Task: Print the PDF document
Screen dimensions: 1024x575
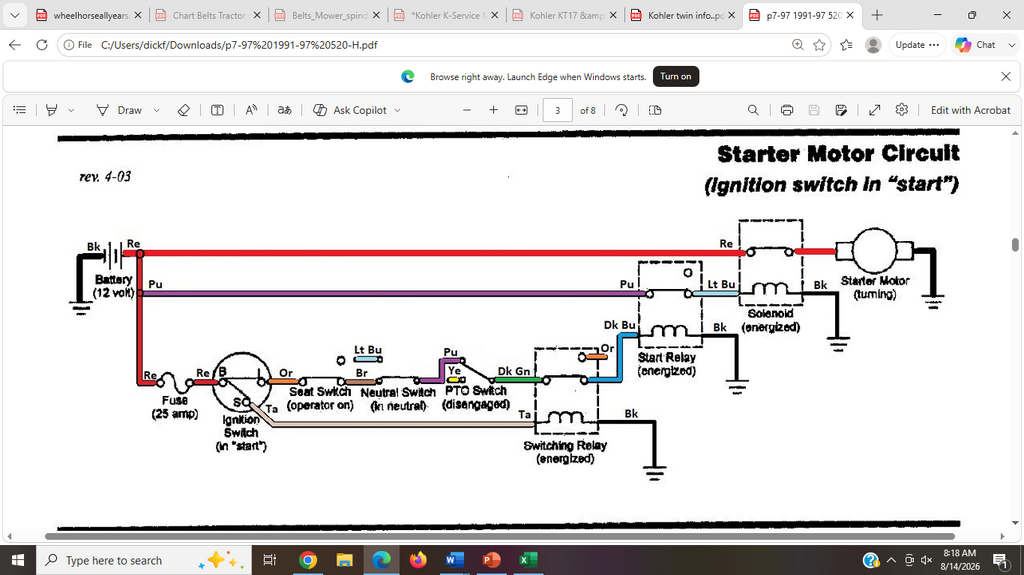Action: point(787,110)
